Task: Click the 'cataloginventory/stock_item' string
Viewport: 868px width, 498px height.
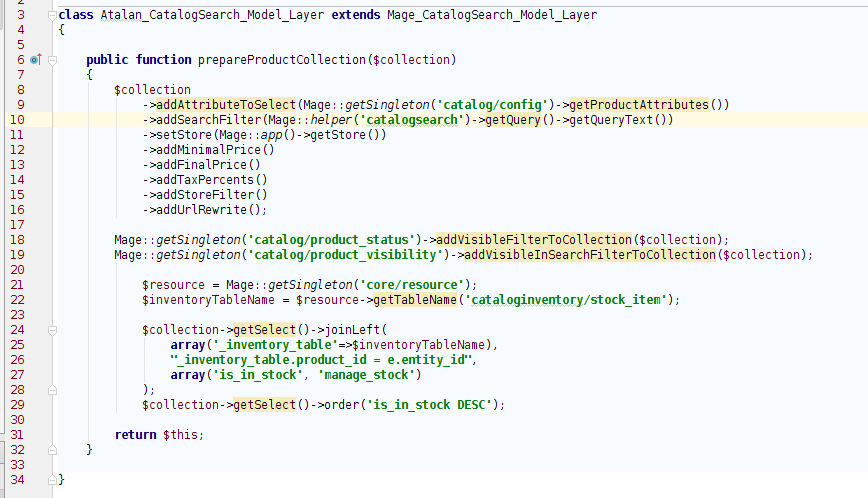Action: [566, 299]
